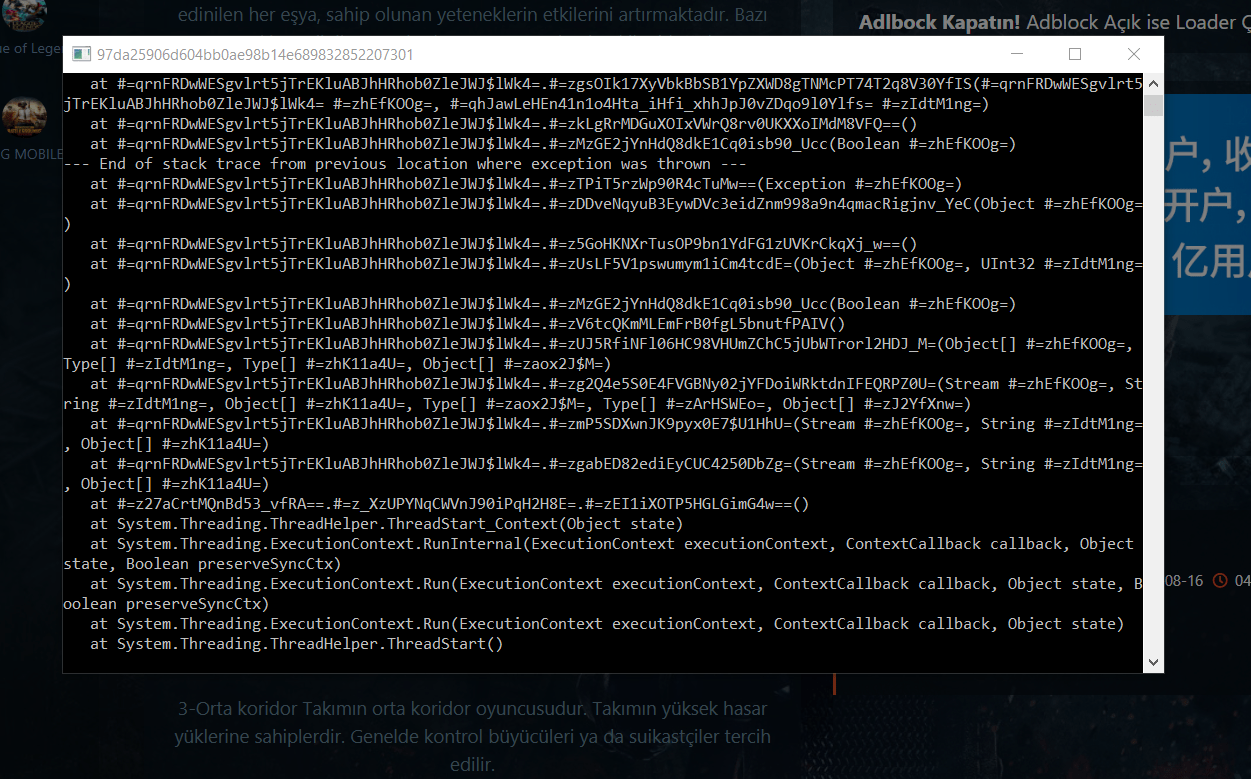This screenshot has width=1251, height=779.
Task: Click the stack line containing zTPiT5rzWp90R4cTuMw
Action: click(526, 184)
